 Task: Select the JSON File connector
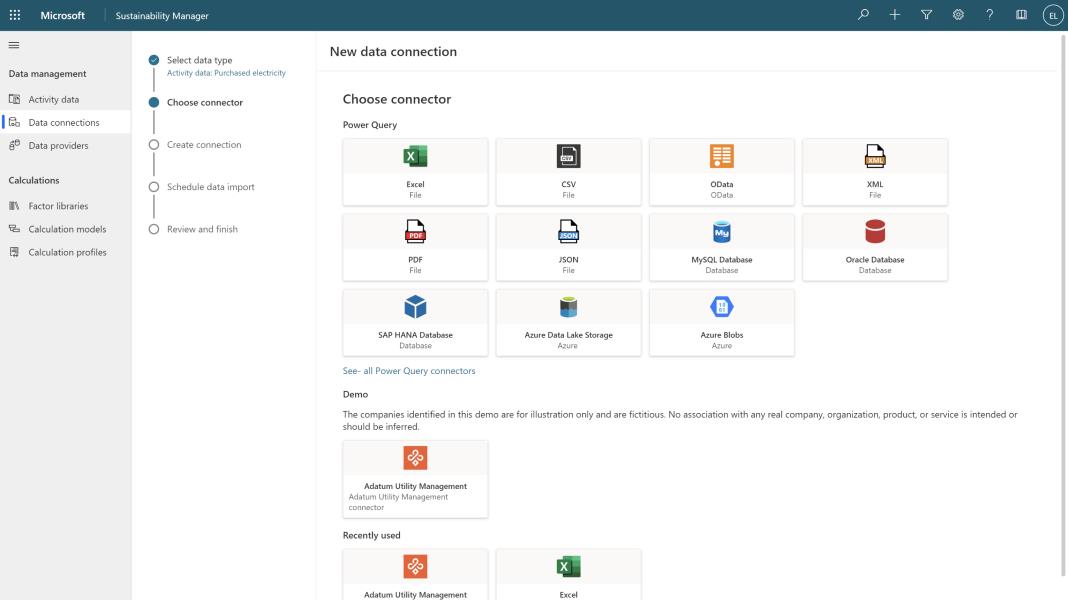pyautogui.click(x=568, y=246)
